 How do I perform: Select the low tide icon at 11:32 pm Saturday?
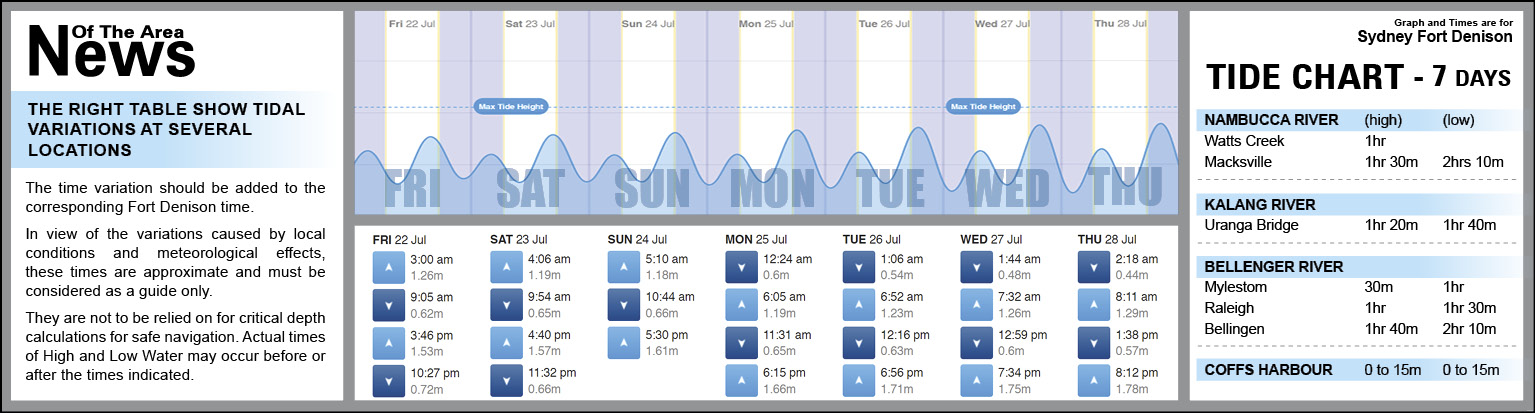click(x=506, y=381)
